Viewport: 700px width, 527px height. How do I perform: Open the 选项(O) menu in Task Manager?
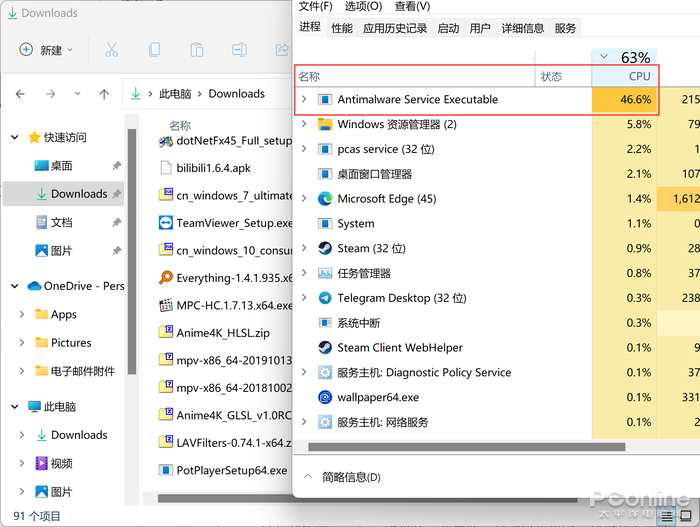coord(363,6)
